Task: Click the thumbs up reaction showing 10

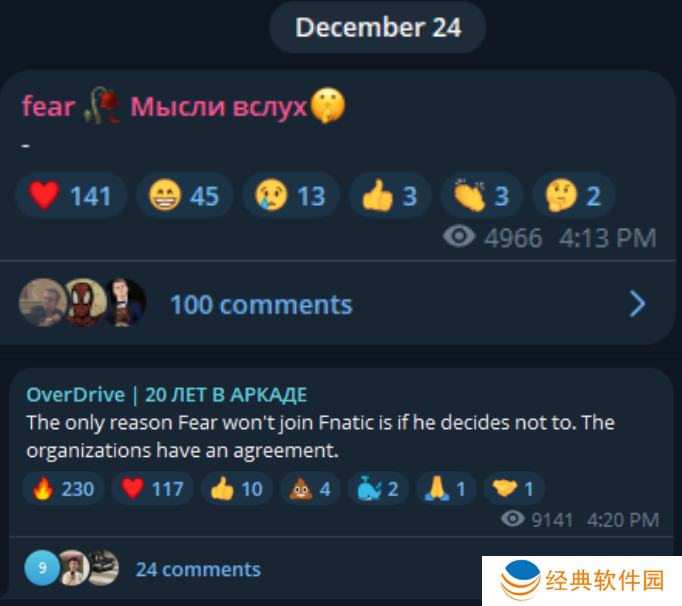Action: pos(237,488)
